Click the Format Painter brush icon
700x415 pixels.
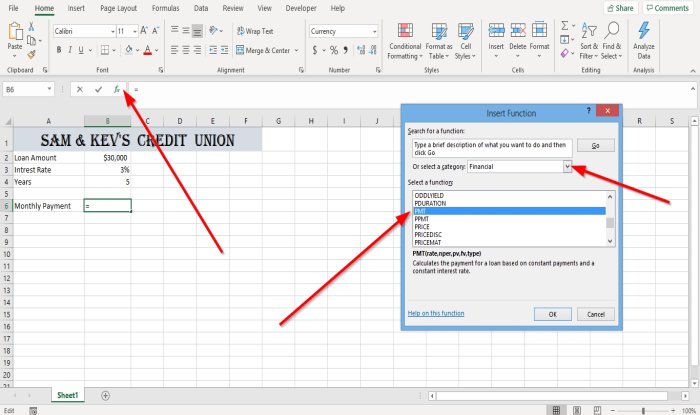pos(31,54)
